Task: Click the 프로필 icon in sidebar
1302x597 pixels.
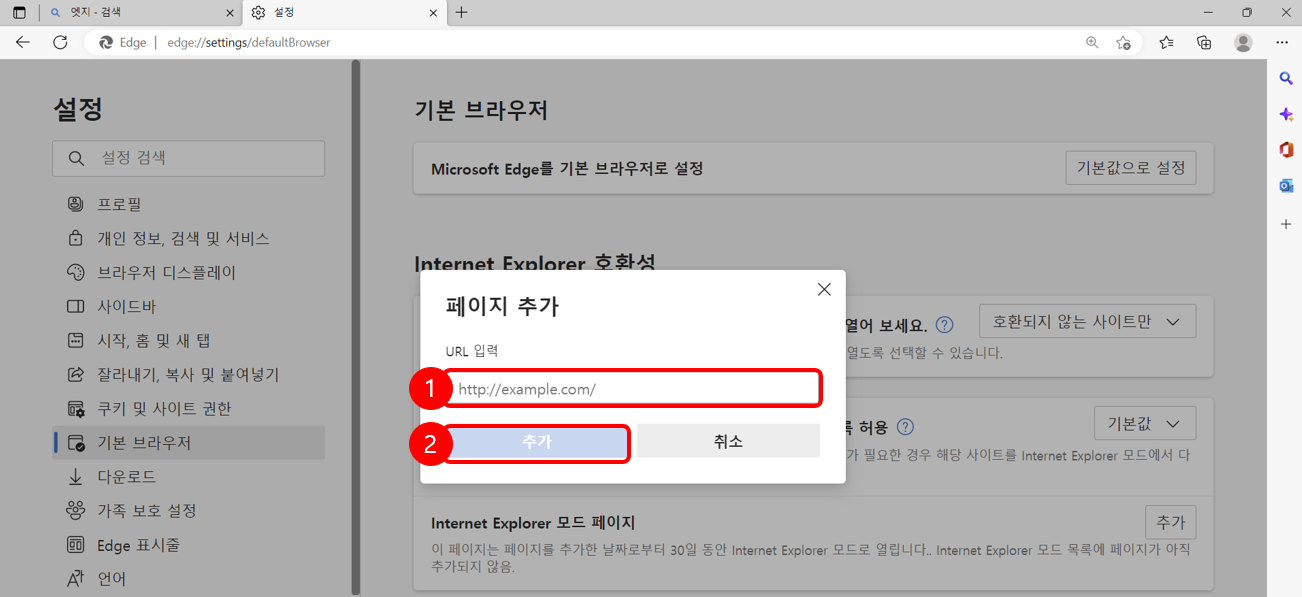Action: coord(75,204)
